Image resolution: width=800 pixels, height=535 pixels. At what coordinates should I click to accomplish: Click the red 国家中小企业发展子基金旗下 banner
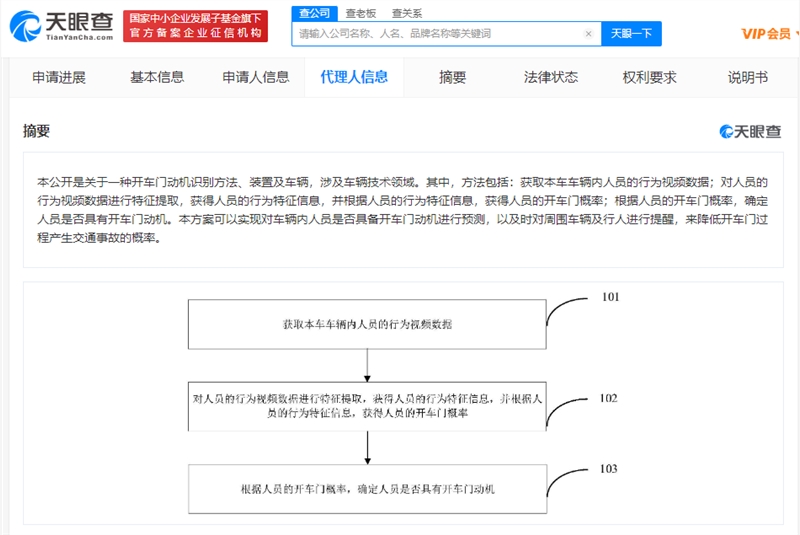point(195,26)
